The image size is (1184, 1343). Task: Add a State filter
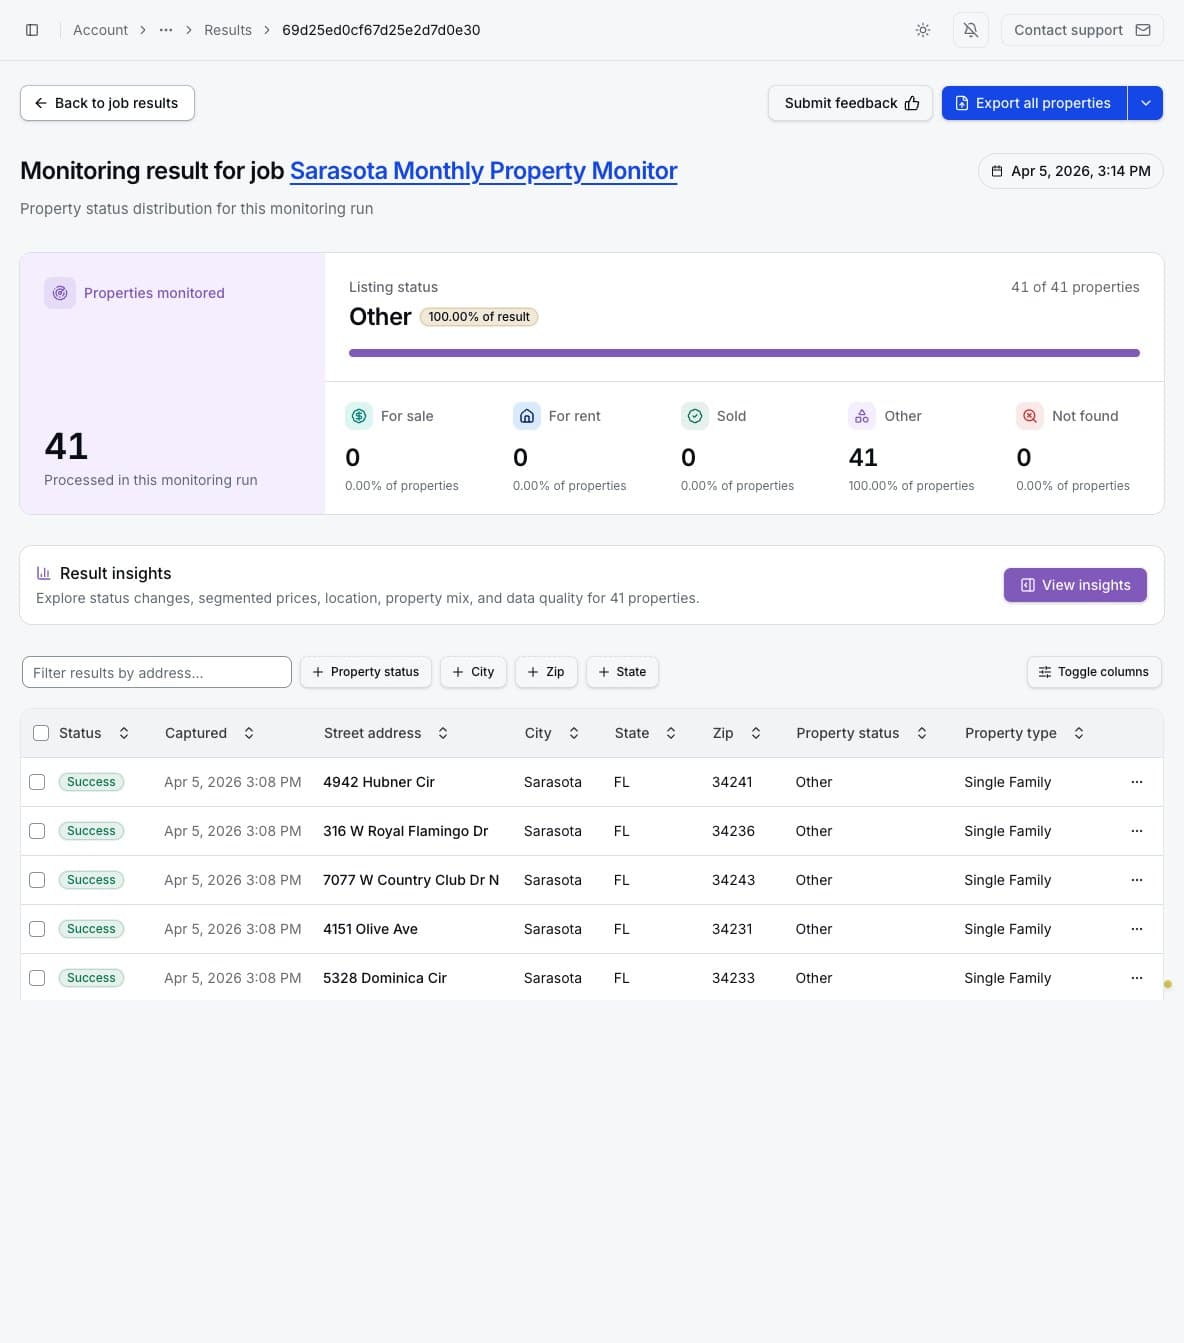(x=622, y=672)
